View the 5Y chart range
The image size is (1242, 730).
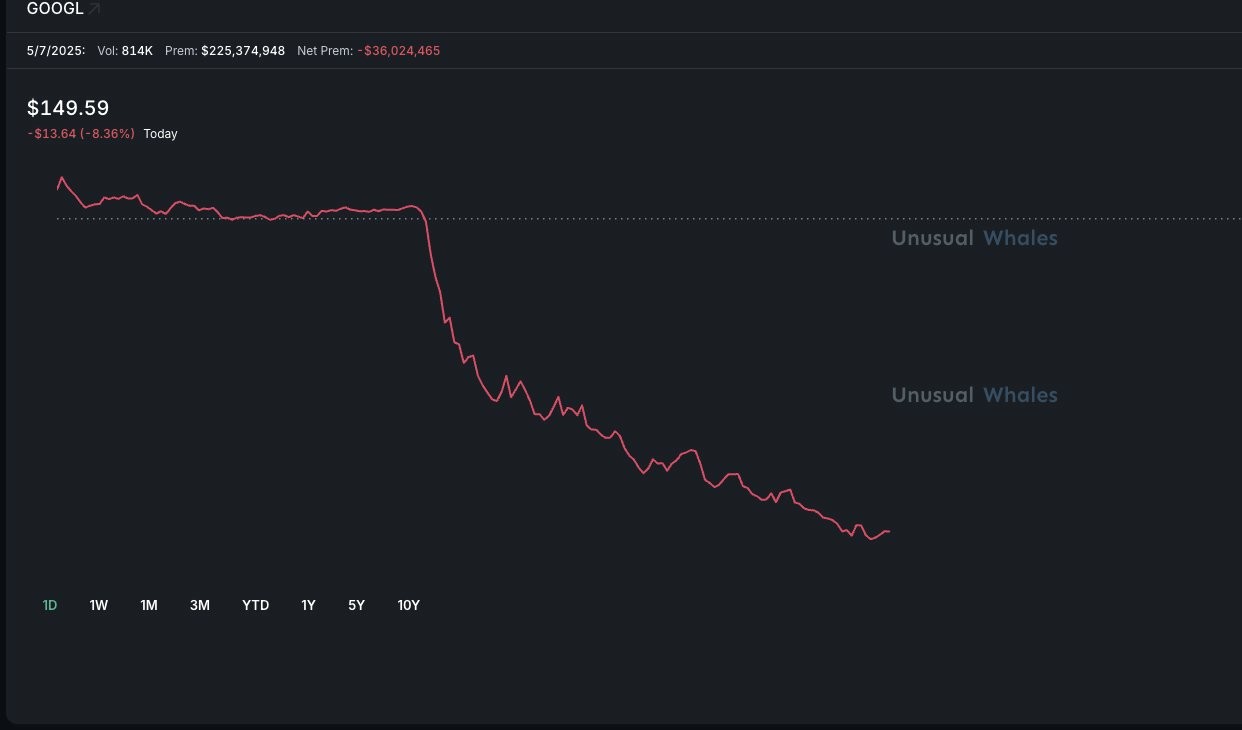click(357, 605)
